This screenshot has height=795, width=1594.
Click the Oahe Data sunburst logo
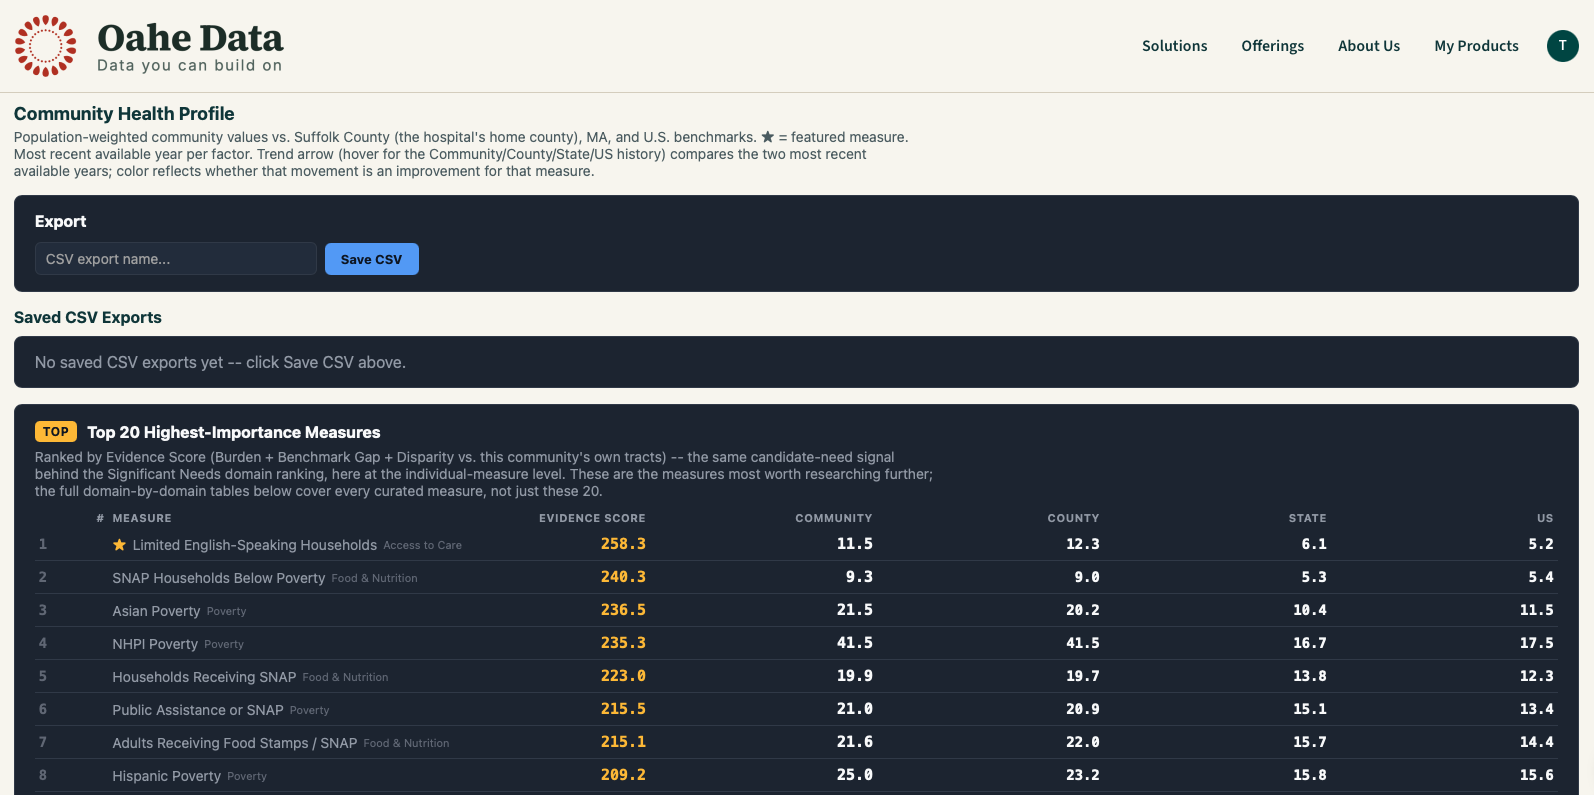pyautogui.click(x=45, y=46)
